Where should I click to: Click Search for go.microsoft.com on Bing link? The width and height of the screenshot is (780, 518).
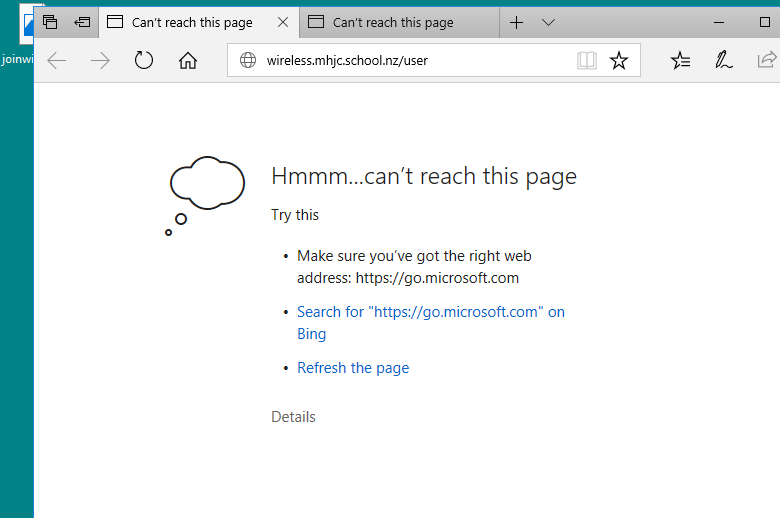click(x=431, y=322)
